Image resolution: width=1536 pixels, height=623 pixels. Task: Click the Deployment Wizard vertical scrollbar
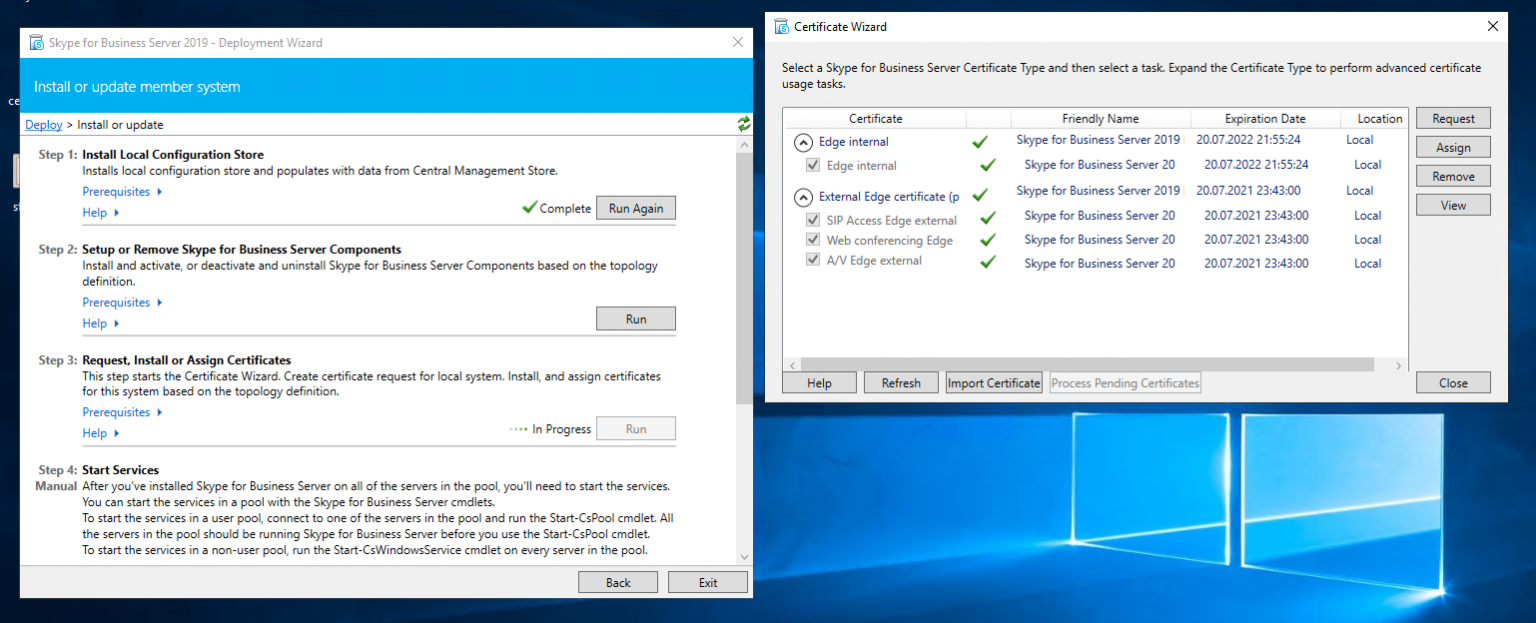point(743,280)
